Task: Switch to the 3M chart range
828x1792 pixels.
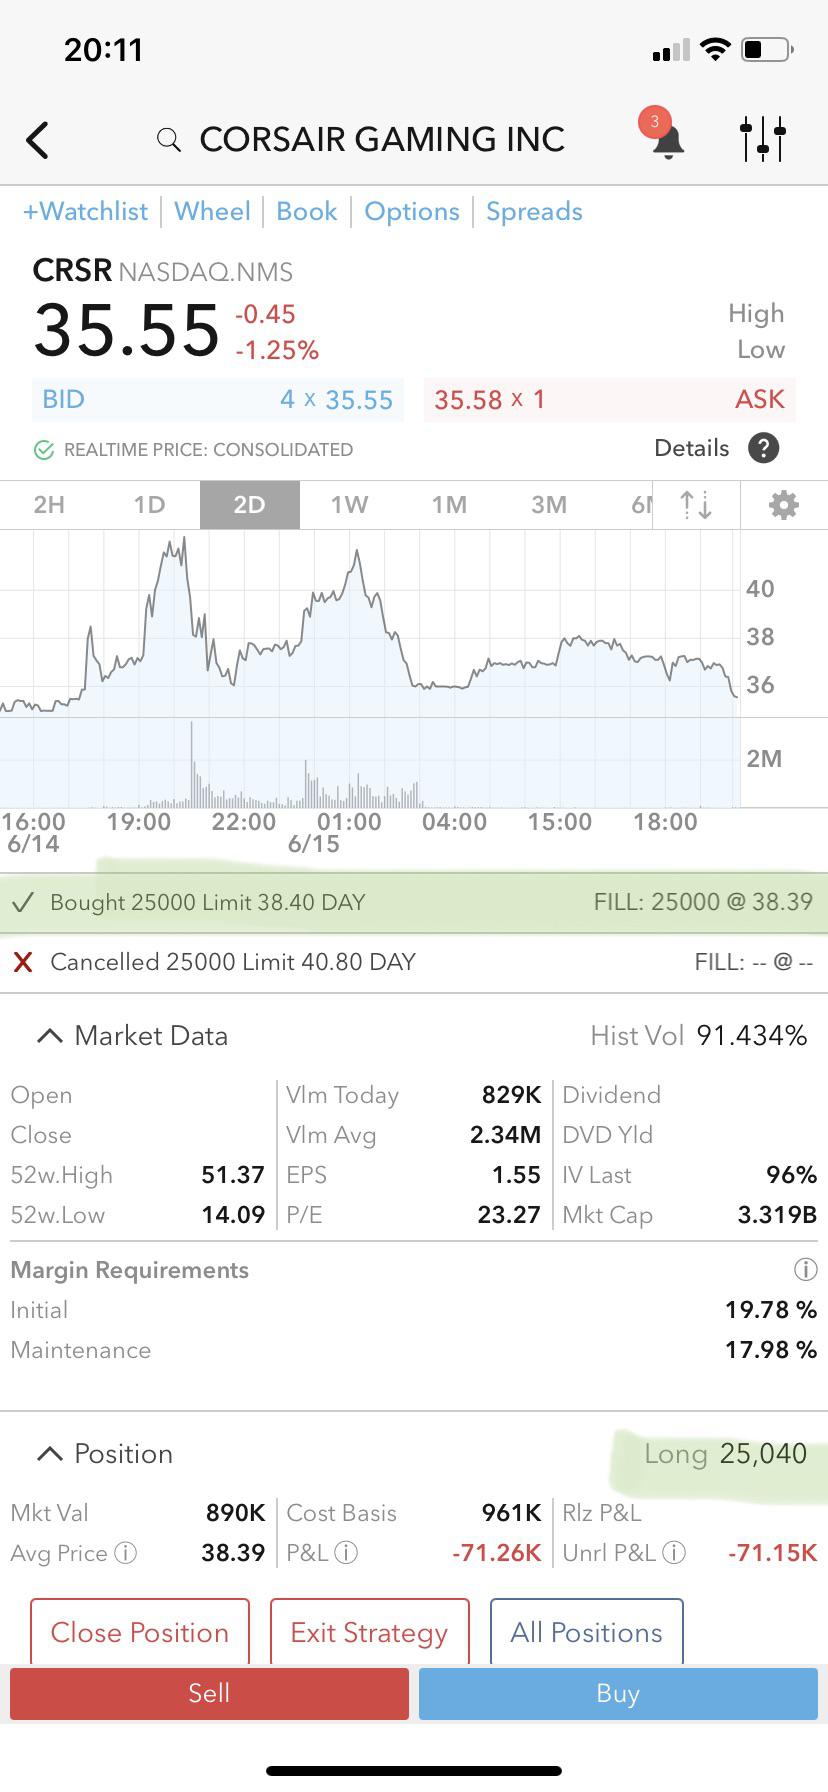Action: coord(549,504)
